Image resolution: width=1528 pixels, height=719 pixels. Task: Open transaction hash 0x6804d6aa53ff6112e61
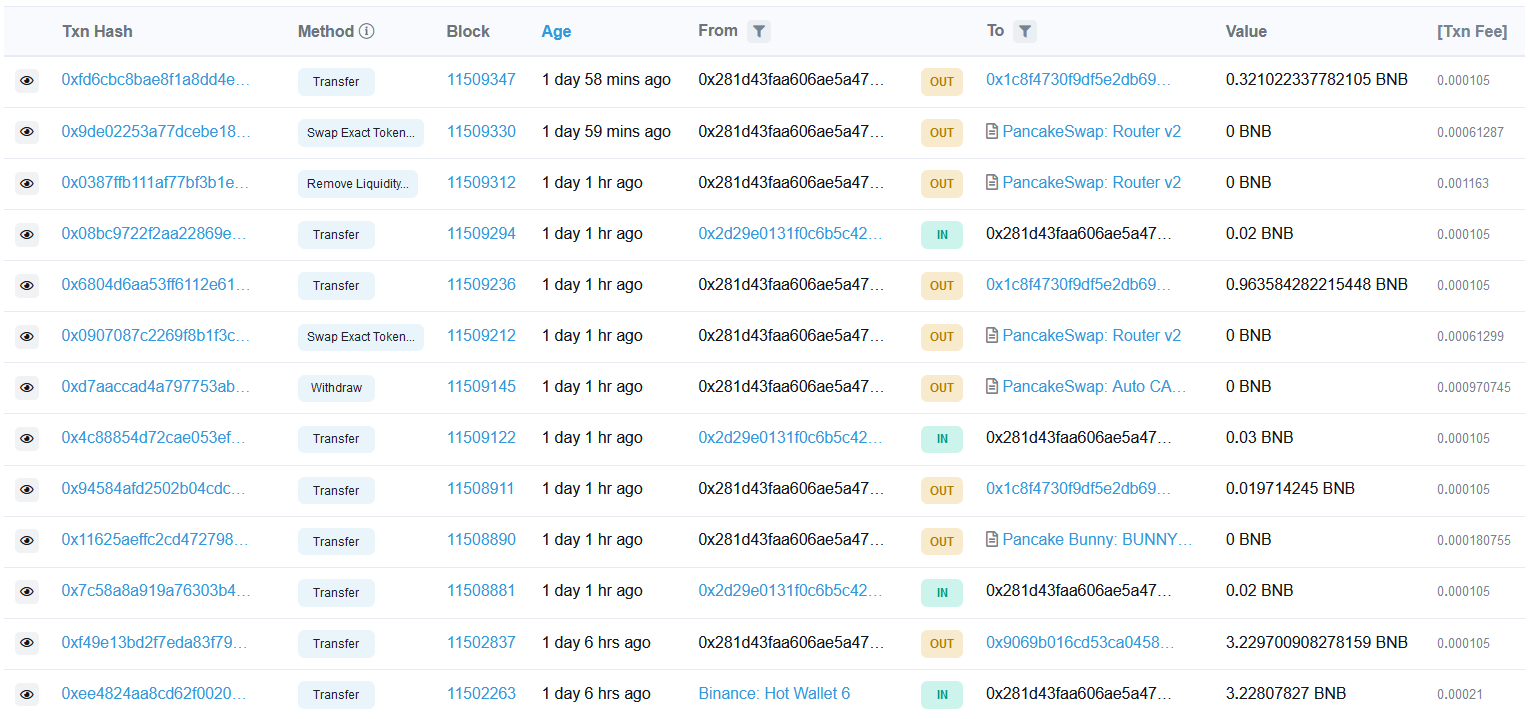click(x=155, y=285)
